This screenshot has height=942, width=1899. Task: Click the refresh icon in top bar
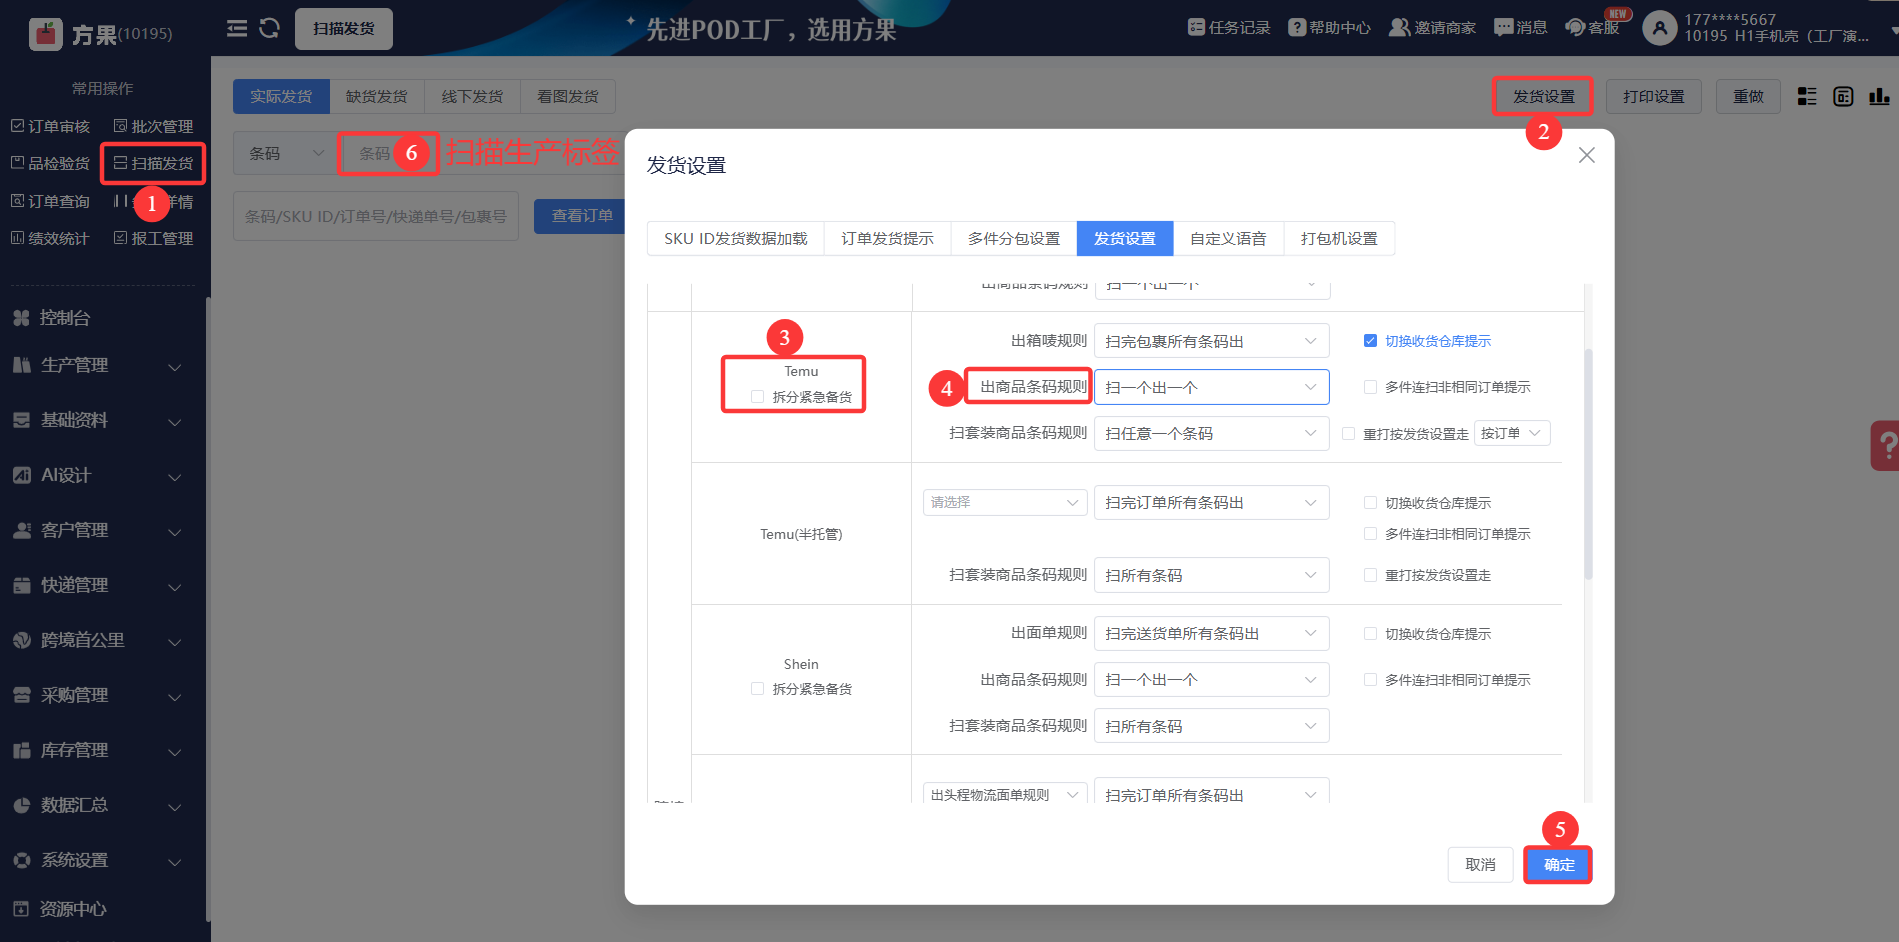point(269,28)
